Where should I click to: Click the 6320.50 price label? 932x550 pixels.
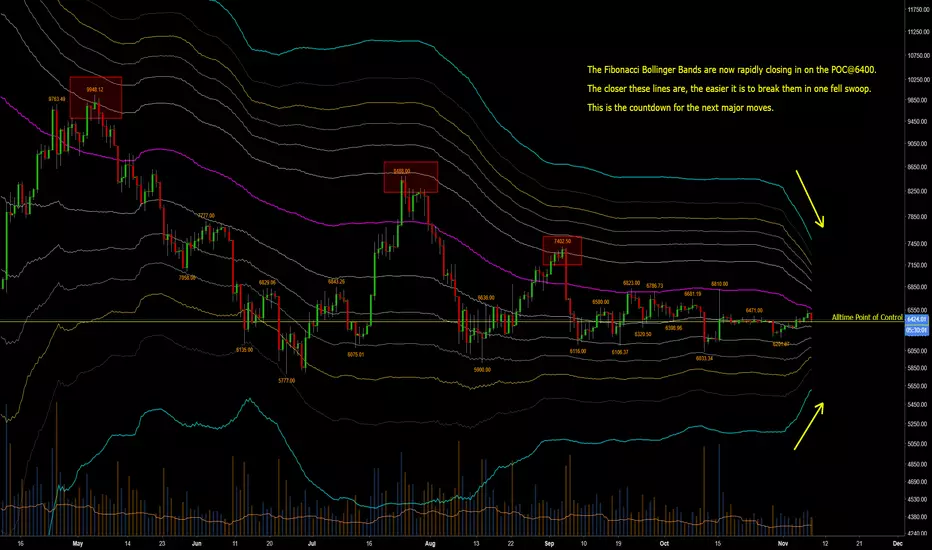[643, 334]
